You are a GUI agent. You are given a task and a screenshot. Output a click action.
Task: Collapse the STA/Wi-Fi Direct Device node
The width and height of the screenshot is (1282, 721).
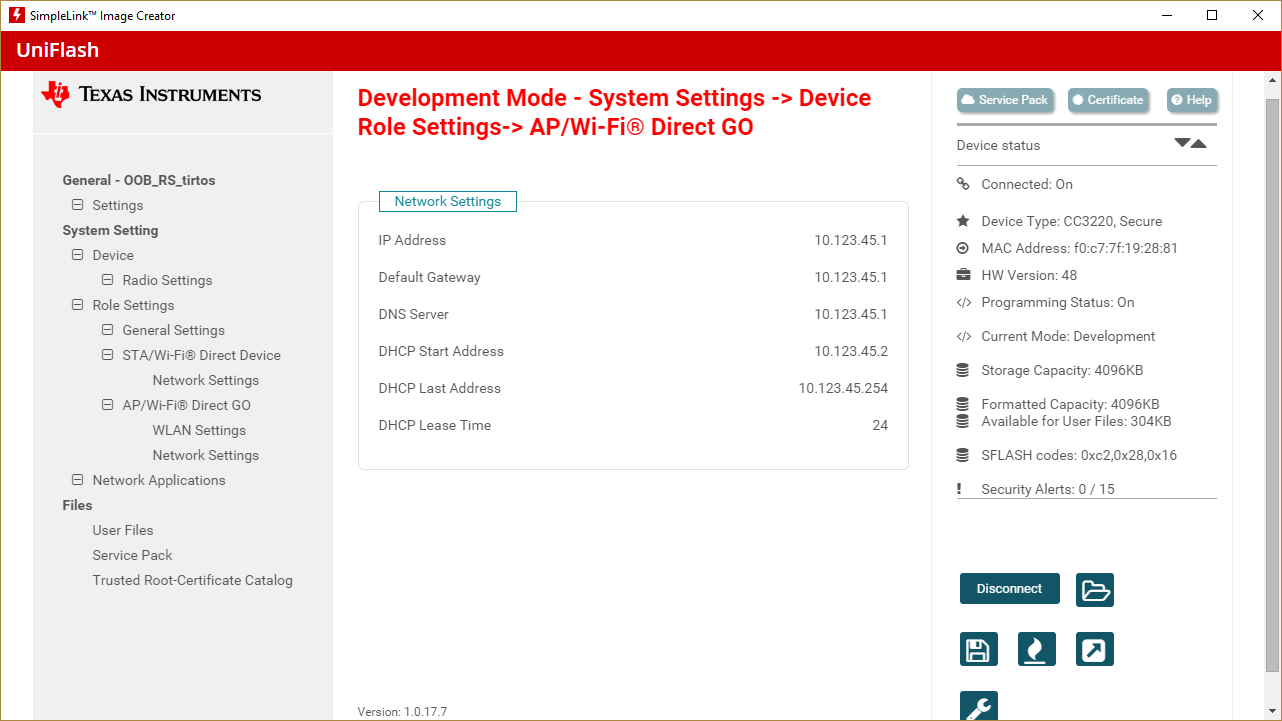pyautogui.click(x=107, y=355)
